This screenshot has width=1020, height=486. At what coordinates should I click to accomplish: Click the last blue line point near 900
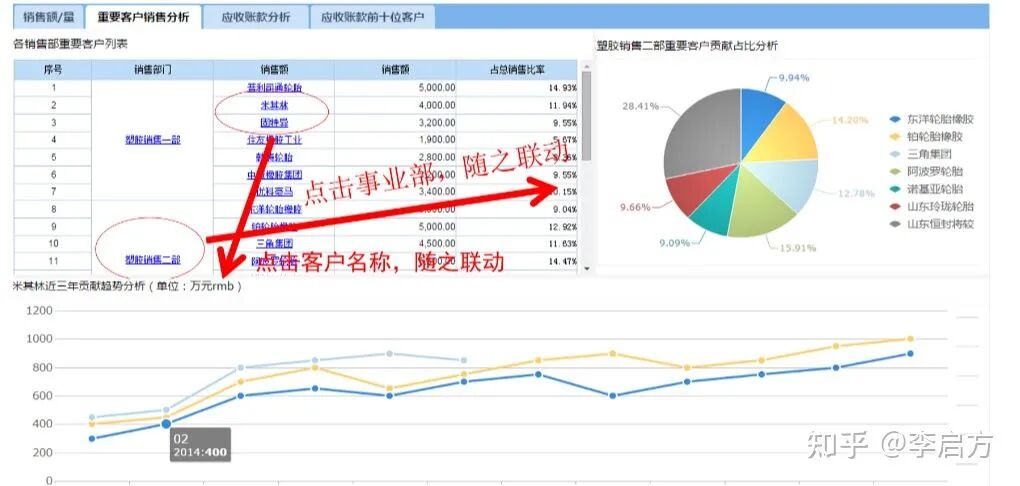910,353
